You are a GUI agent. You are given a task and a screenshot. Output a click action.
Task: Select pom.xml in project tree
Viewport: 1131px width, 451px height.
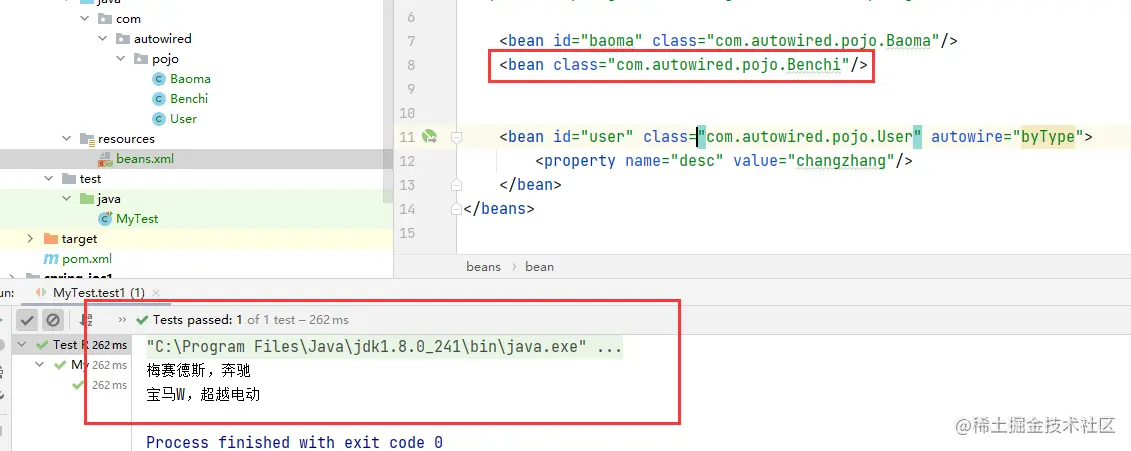87,258
